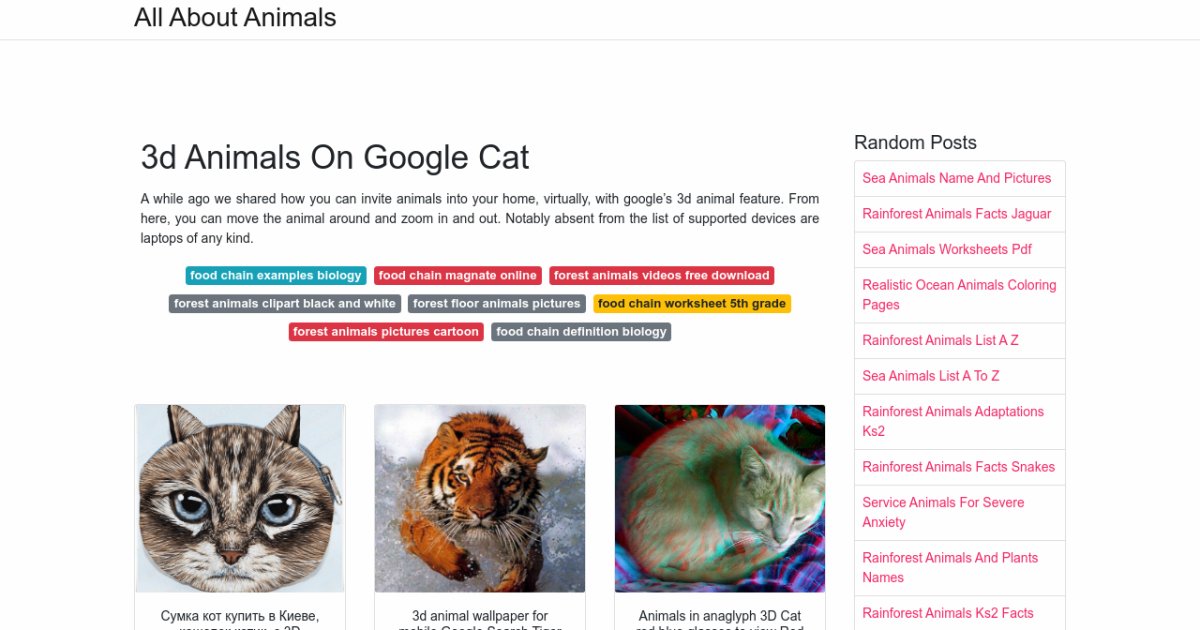Choose 'forest animals clipart black and white' tag
The height and width of the screenshot is (630, 1200).
point(285,304)
